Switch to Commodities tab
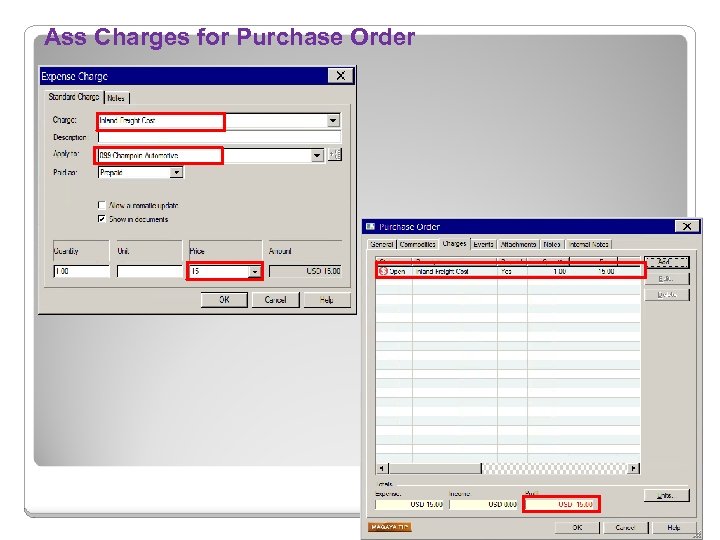 coord(417,244)
